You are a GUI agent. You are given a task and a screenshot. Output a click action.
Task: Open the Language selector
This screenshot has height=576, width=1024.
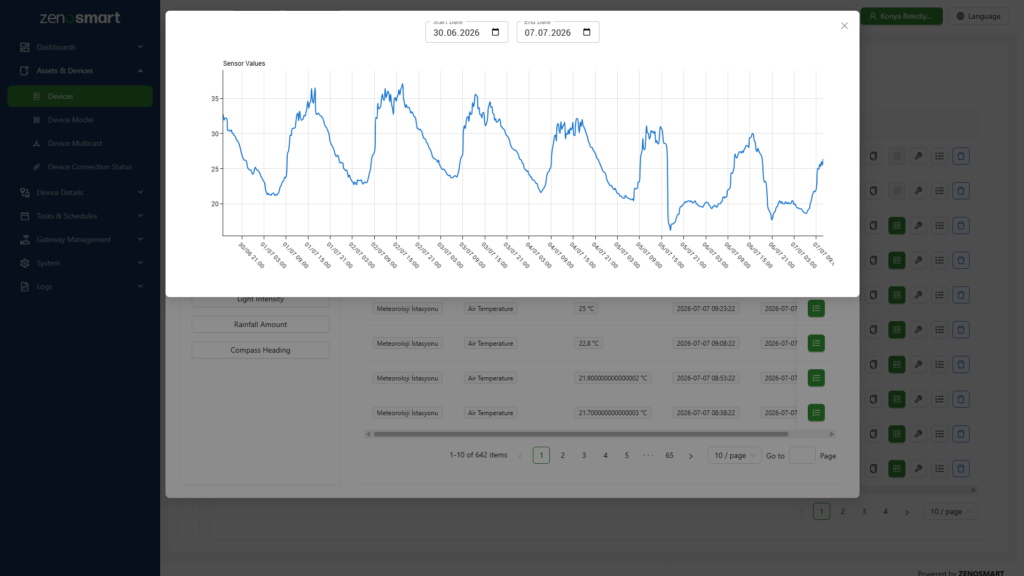click(978, 16)
